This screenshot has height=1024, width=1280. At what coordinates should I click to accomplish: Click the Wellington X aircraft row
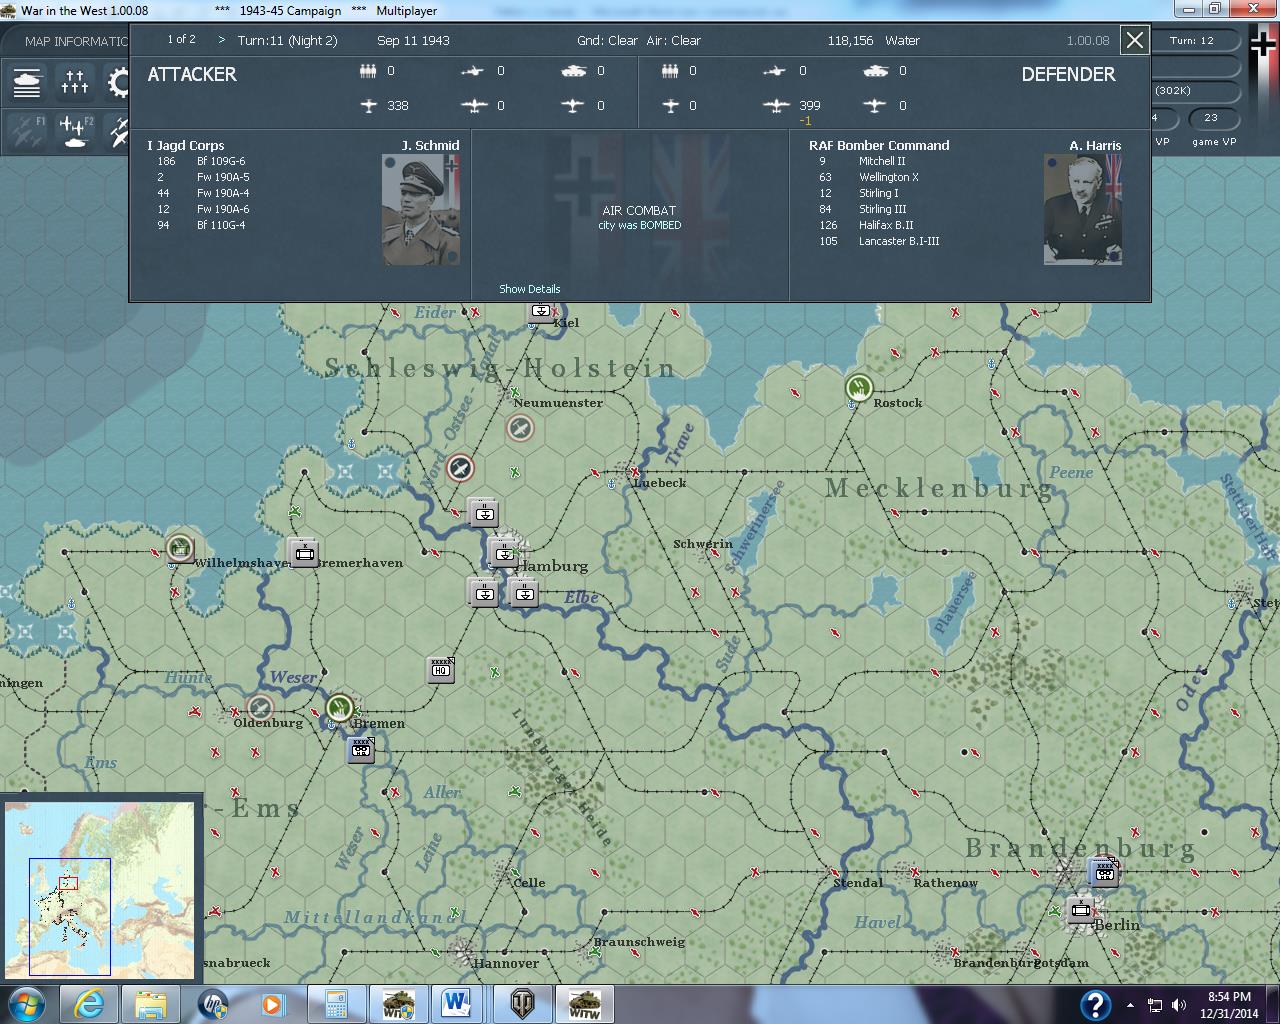(x=868, y=177)
